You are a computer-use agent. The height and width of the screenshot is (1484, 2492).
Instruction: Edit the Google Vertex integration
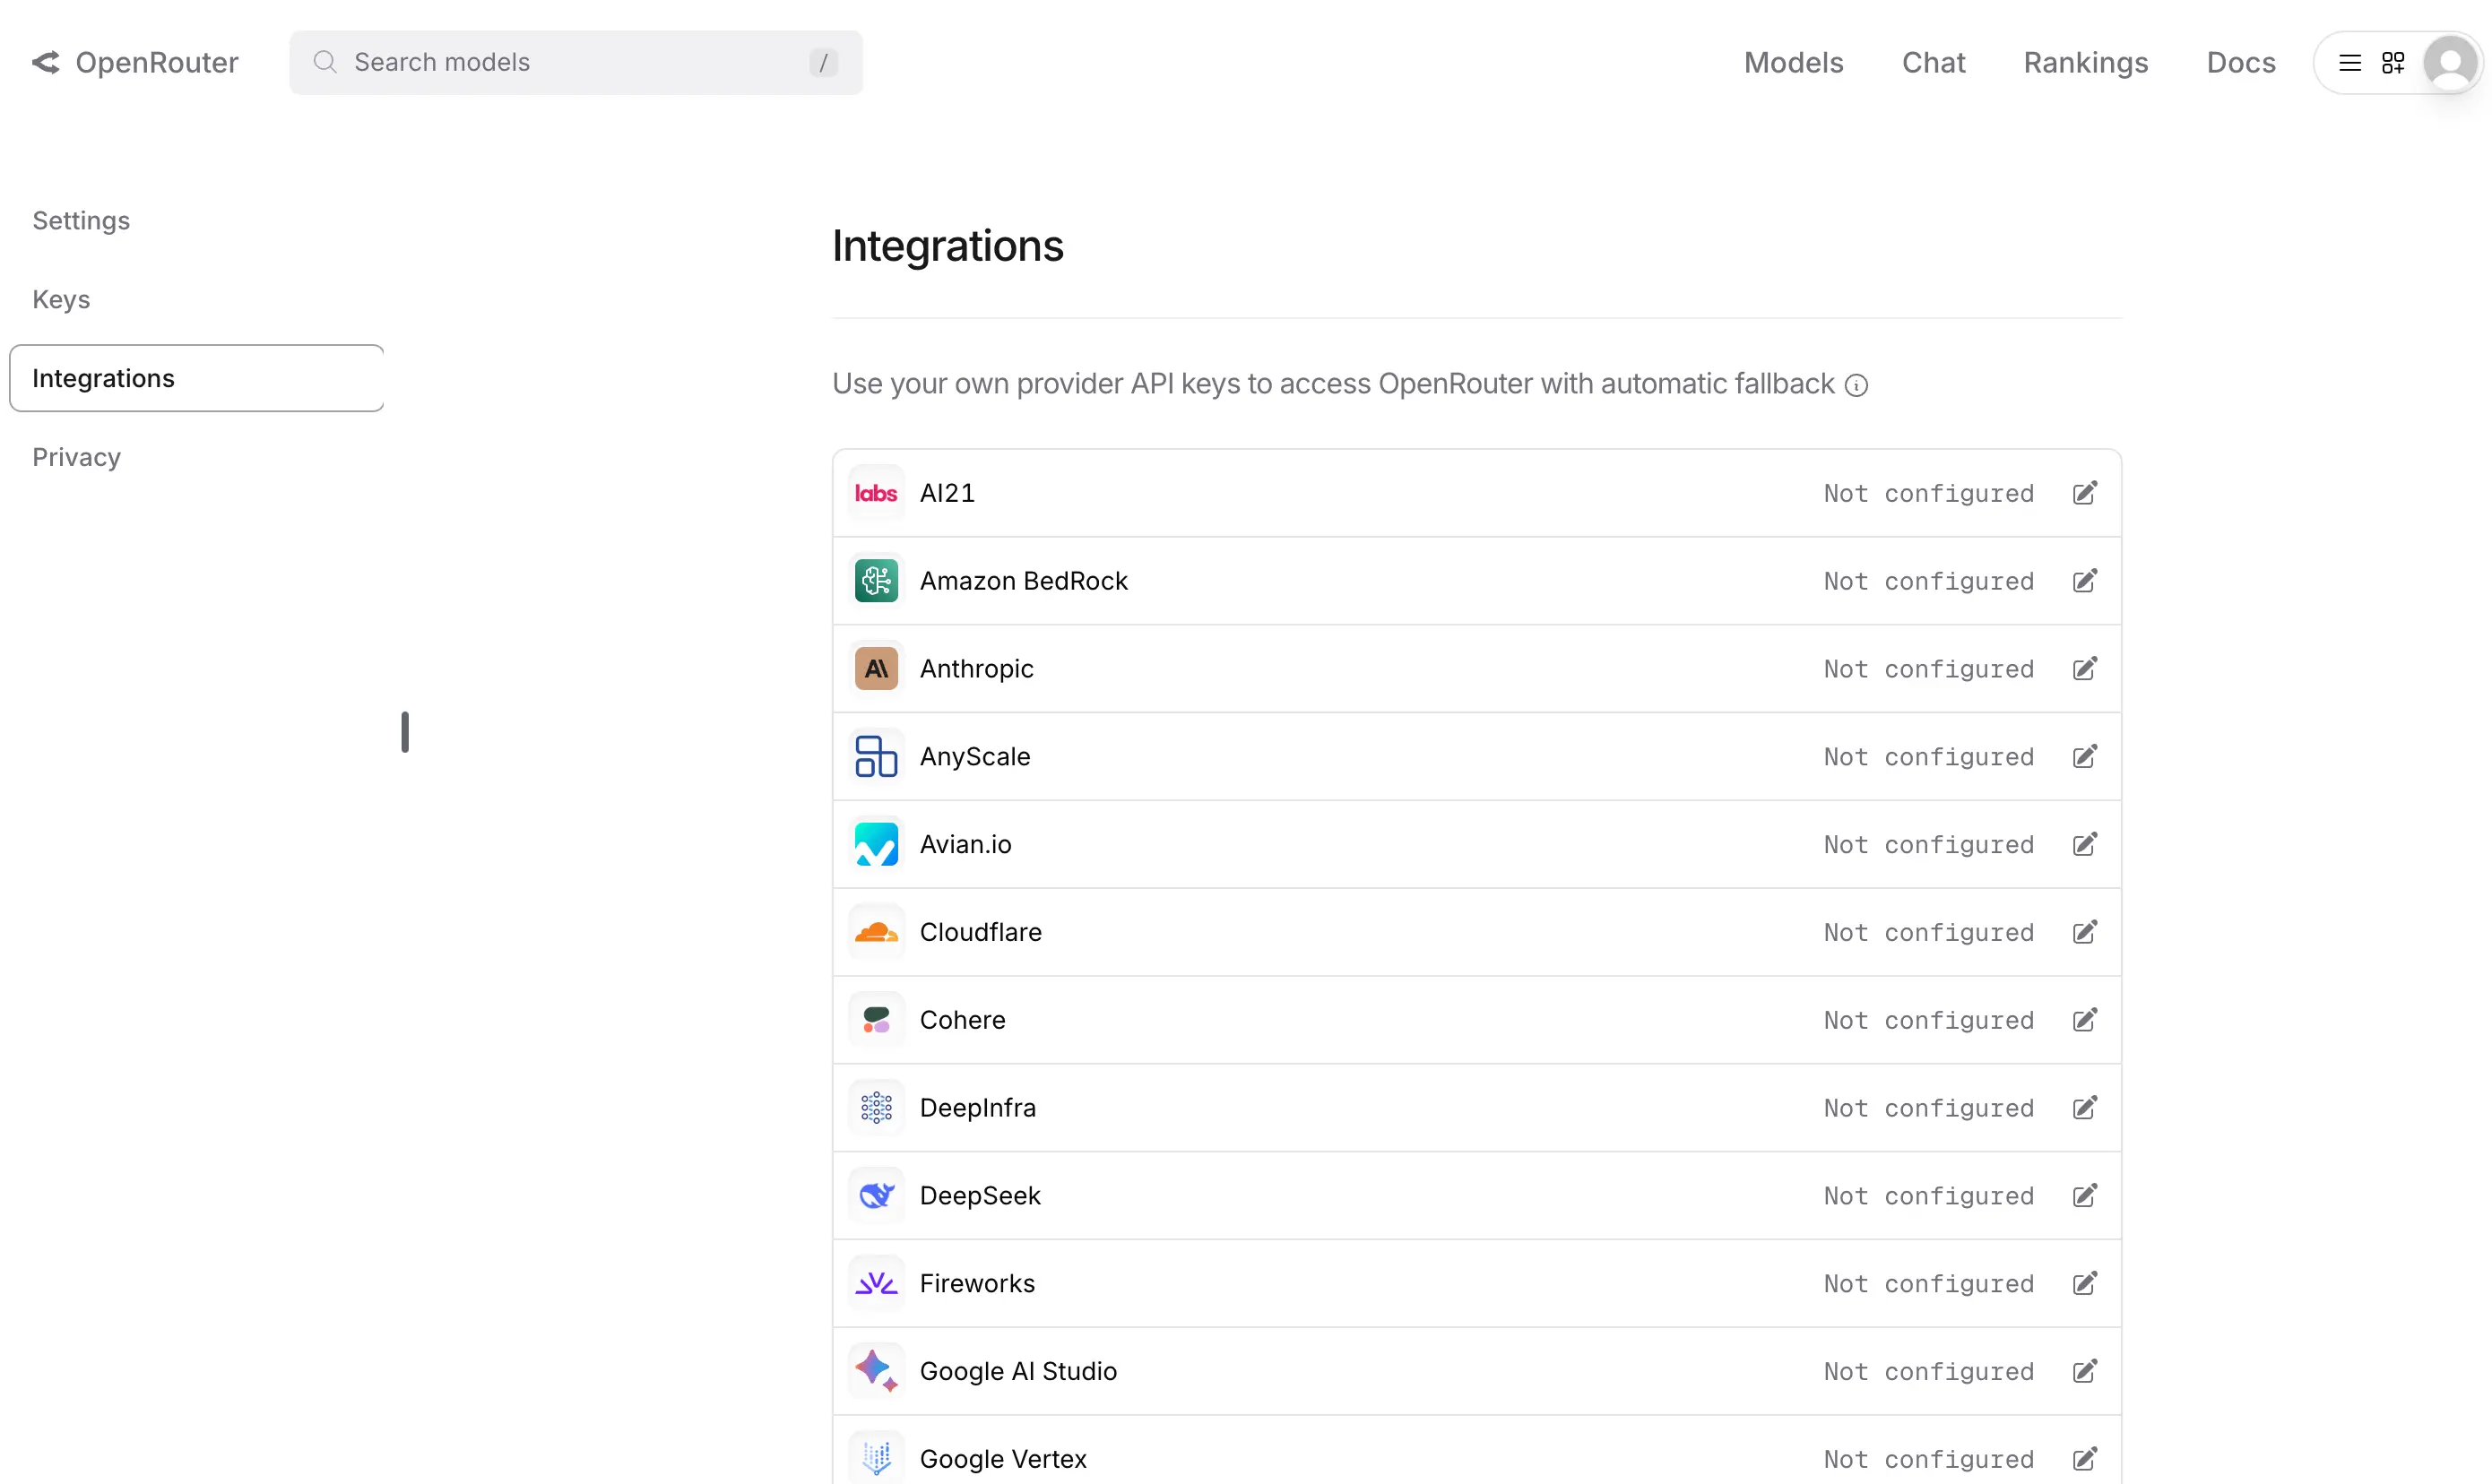pyautogui.click(x=2084, y=1459)
